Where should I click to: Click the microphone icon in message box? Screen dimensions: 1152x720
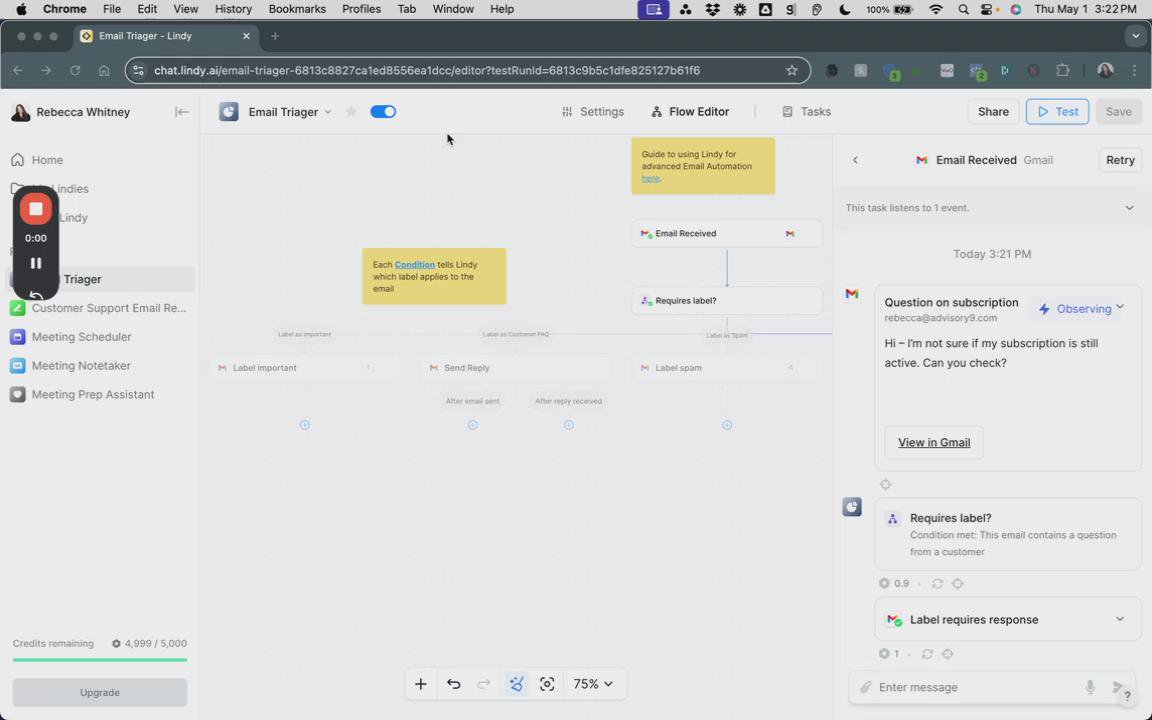(1090, 687)
